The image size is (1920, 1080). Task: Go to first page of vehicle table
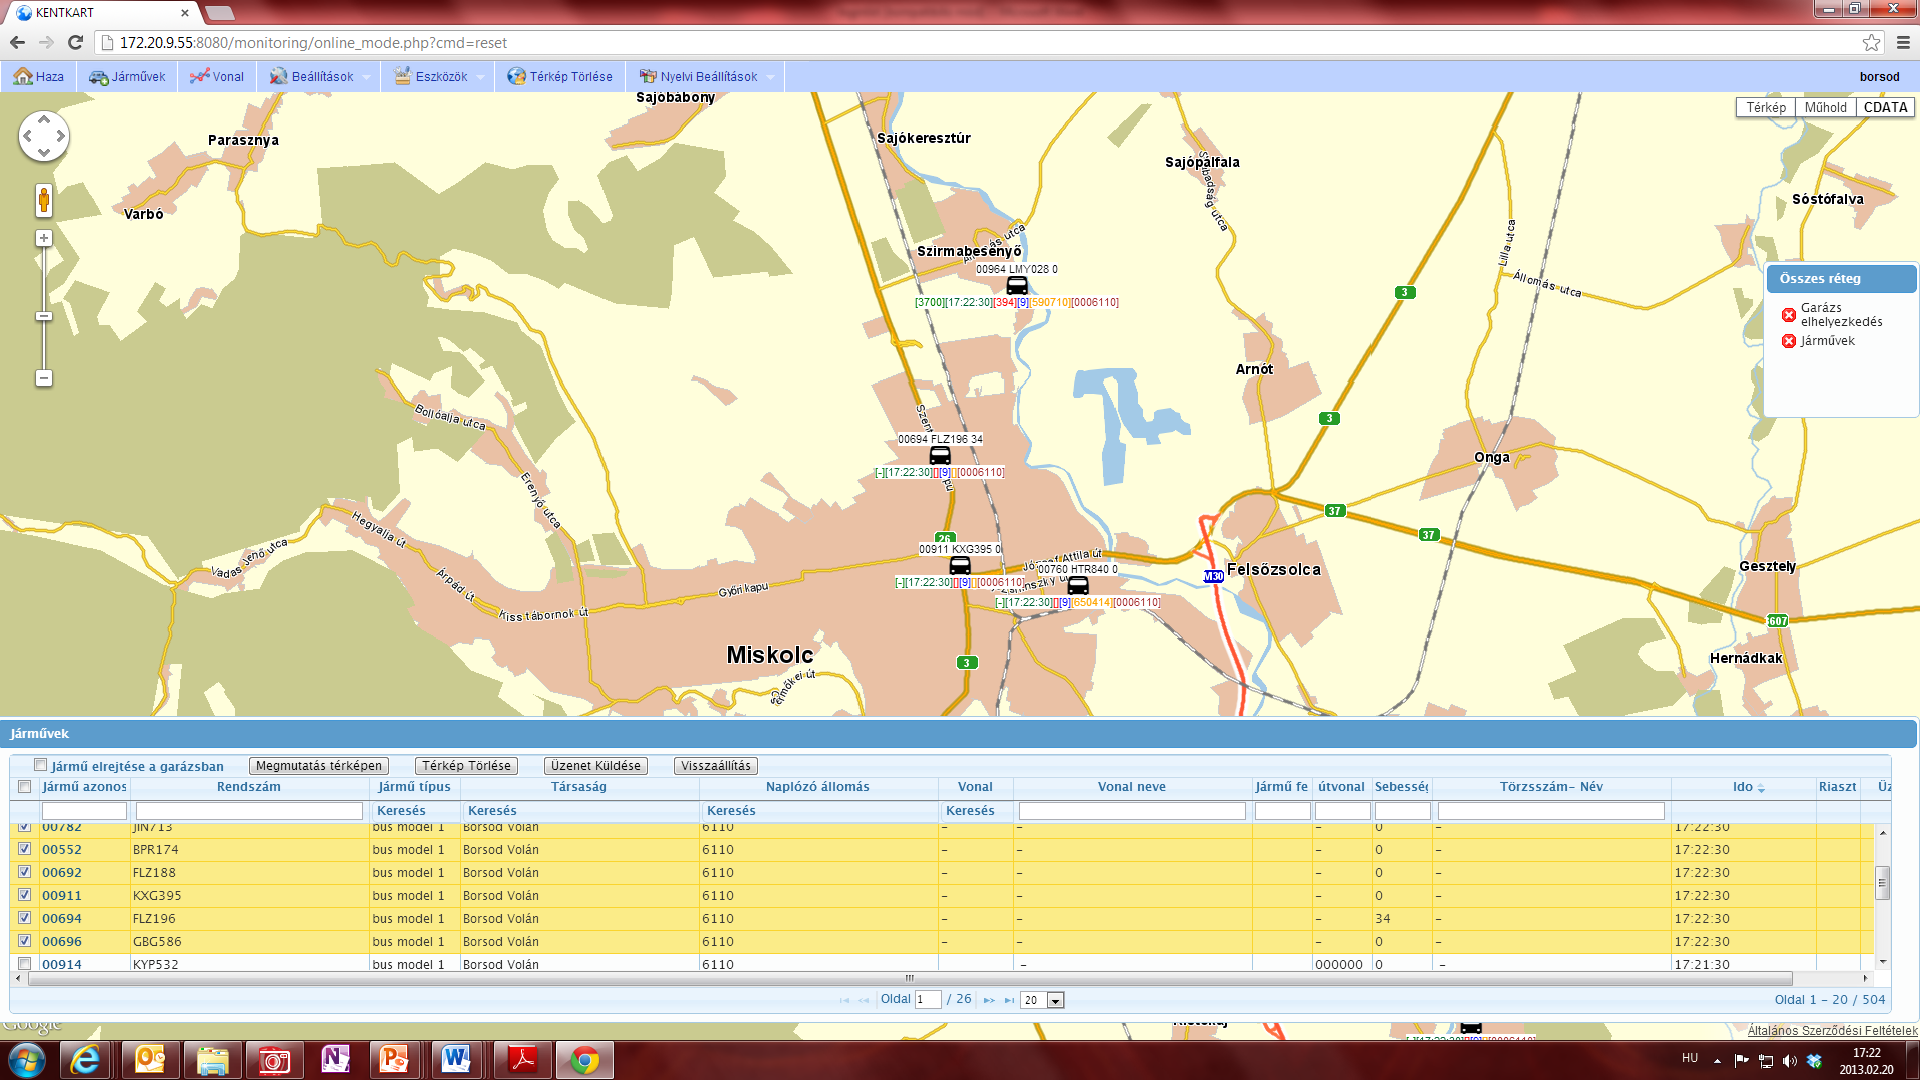click(845, 1000)
